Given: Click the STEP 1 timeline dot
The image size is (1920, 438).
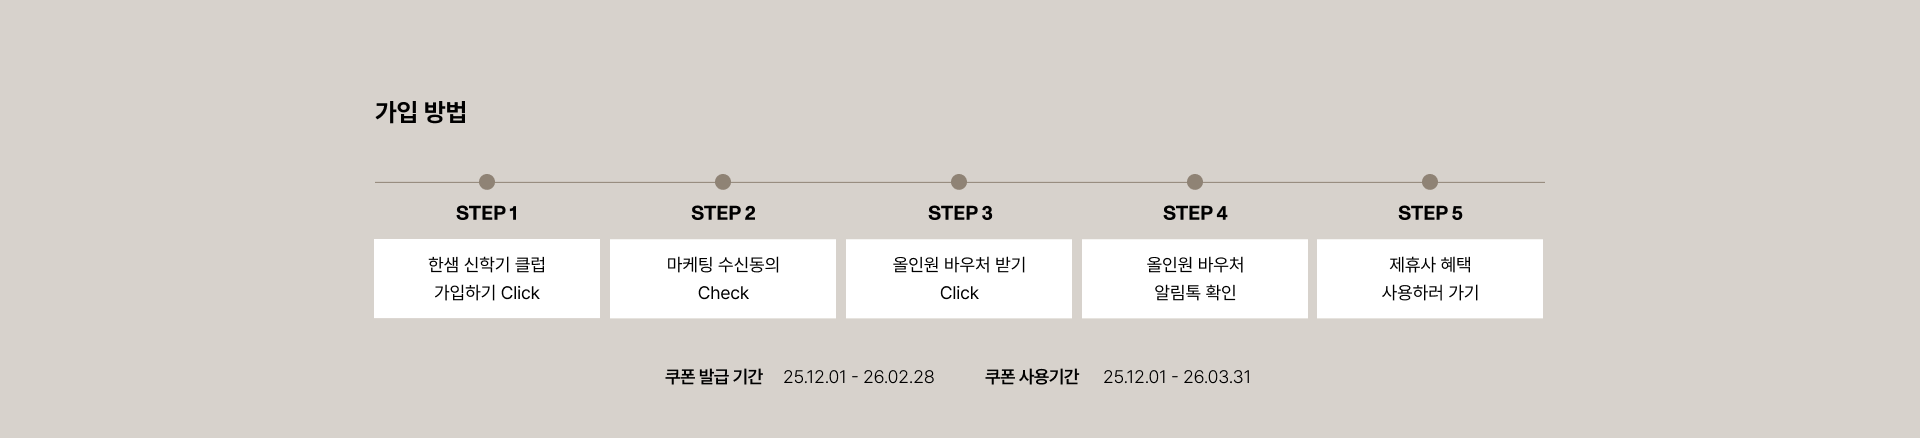Looking at the screenshot, I should coord(487,182).
